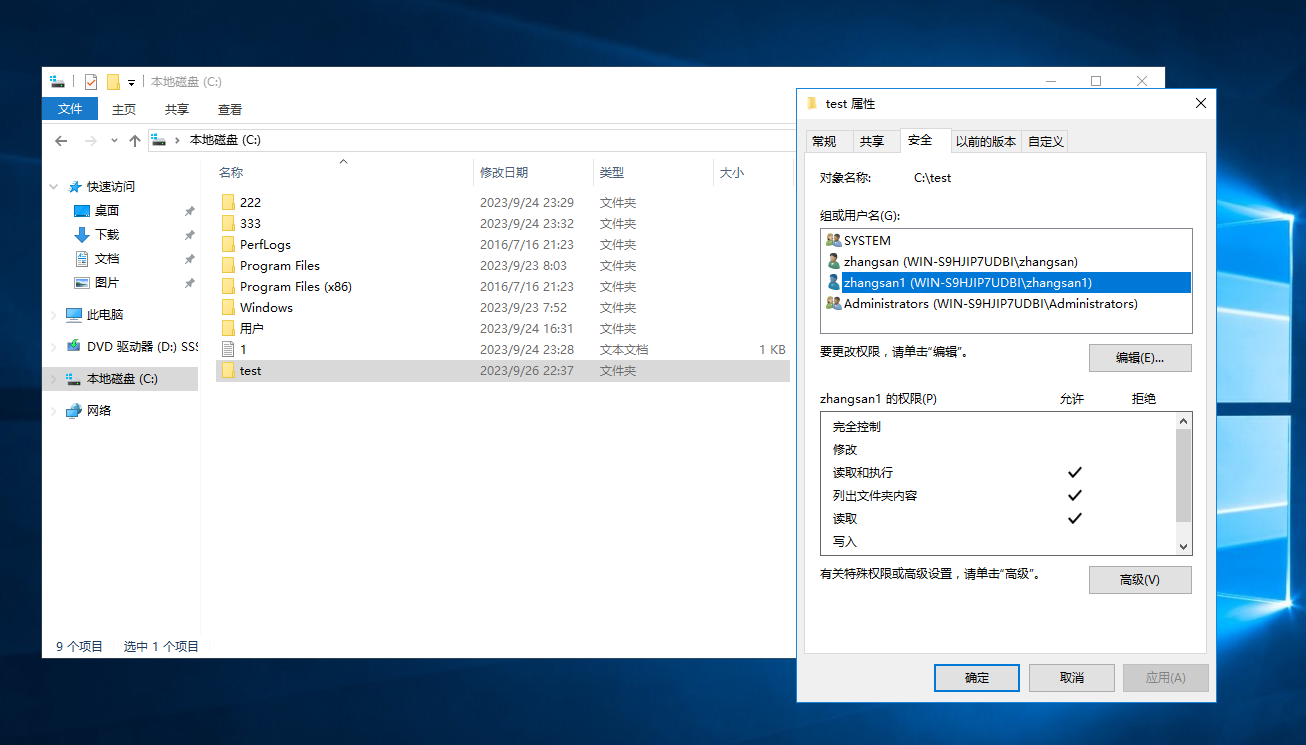
Task: Click the 完全控制 permission row label
Action: pos(857,427)
